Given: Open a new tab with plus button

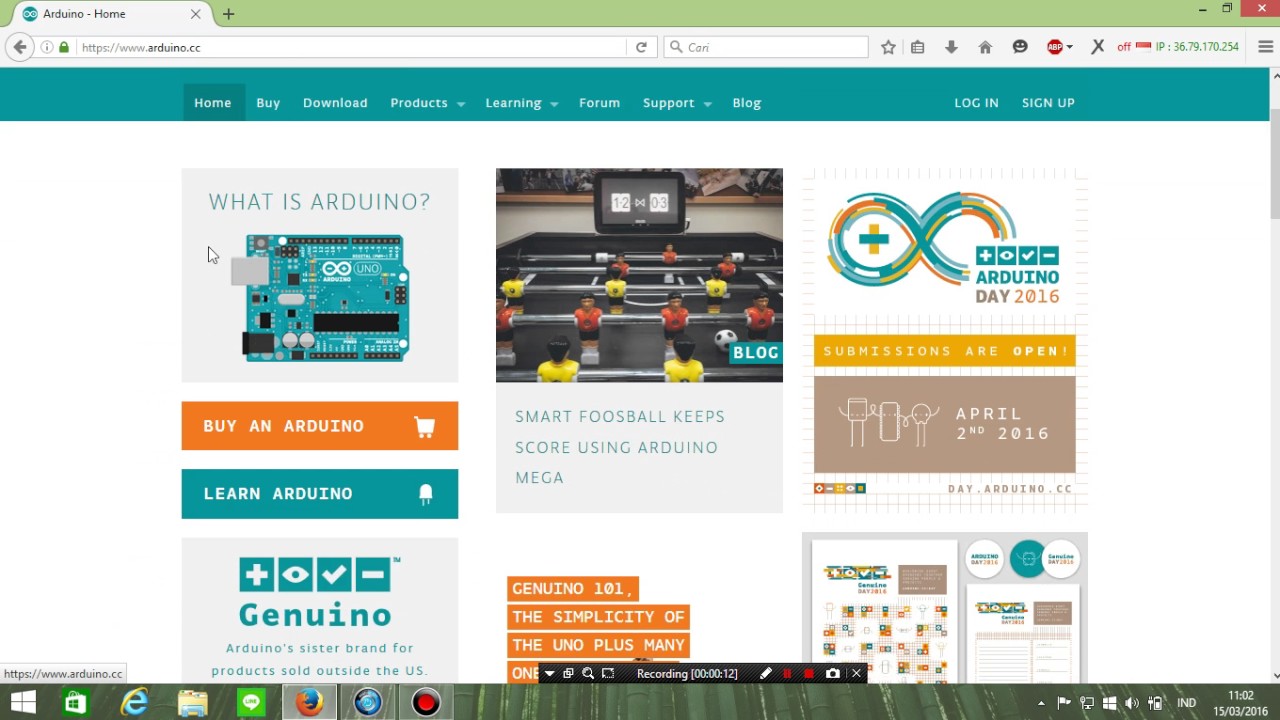Looking at the screenshot, I should tap(229, 14).
